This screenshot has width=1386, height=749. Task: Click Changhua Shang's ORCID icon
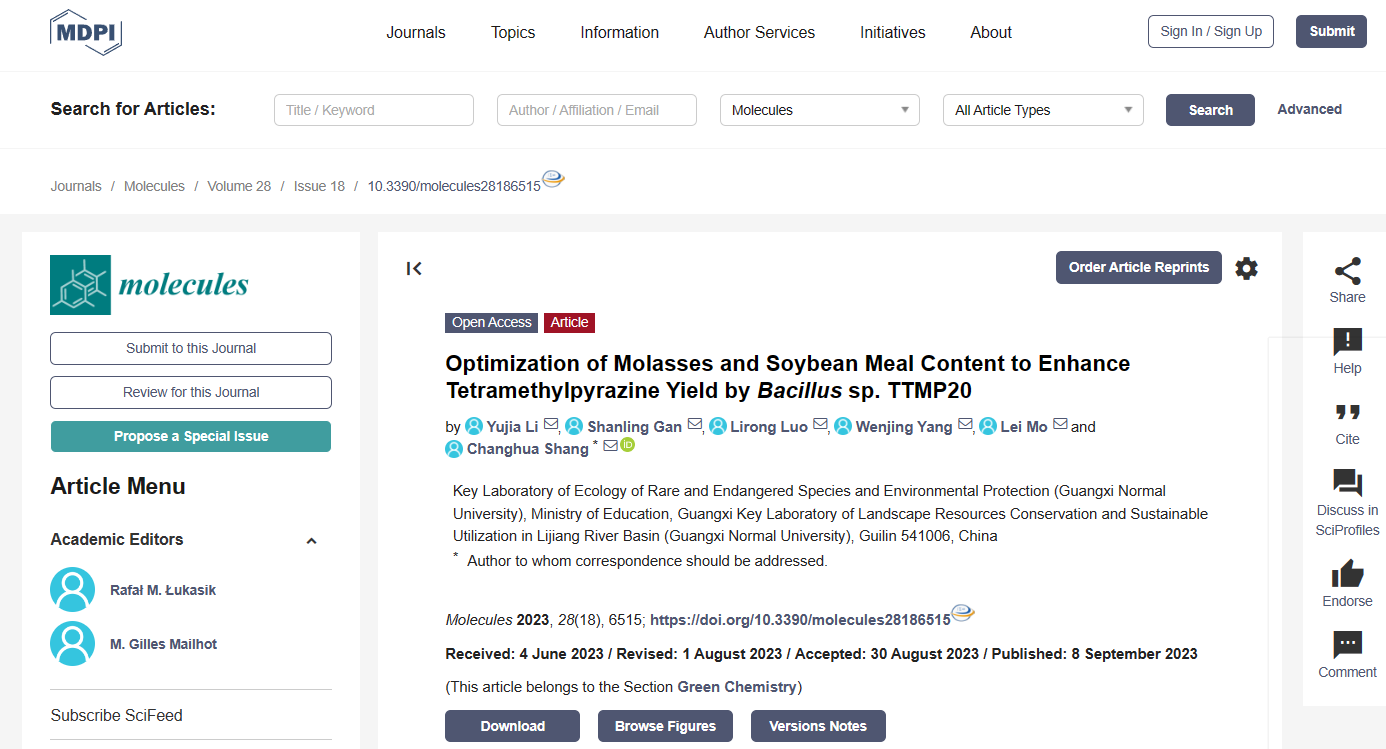click(x=628, y=446)
